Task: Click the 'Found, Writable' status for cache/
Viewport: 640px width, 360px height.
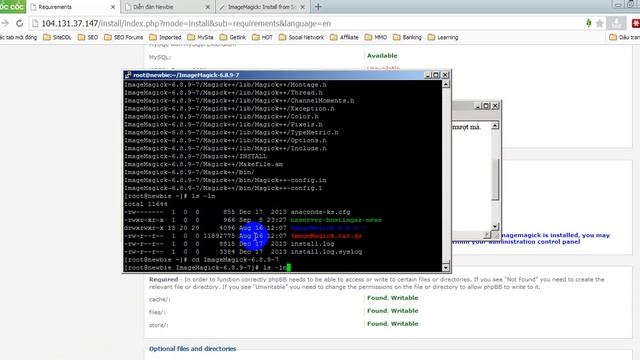Action: click(393, 298)
